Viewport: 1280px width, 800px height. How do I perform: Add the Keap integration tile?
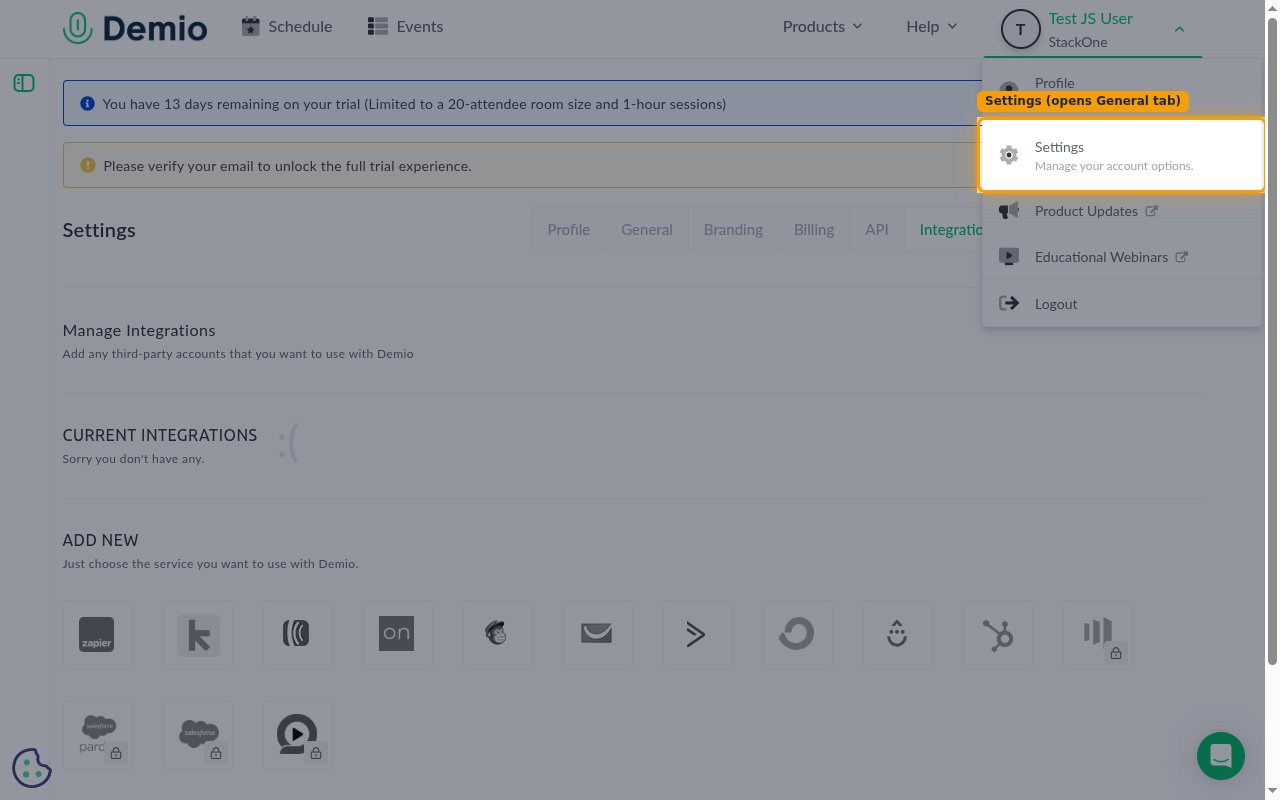[x=198, y=635]
